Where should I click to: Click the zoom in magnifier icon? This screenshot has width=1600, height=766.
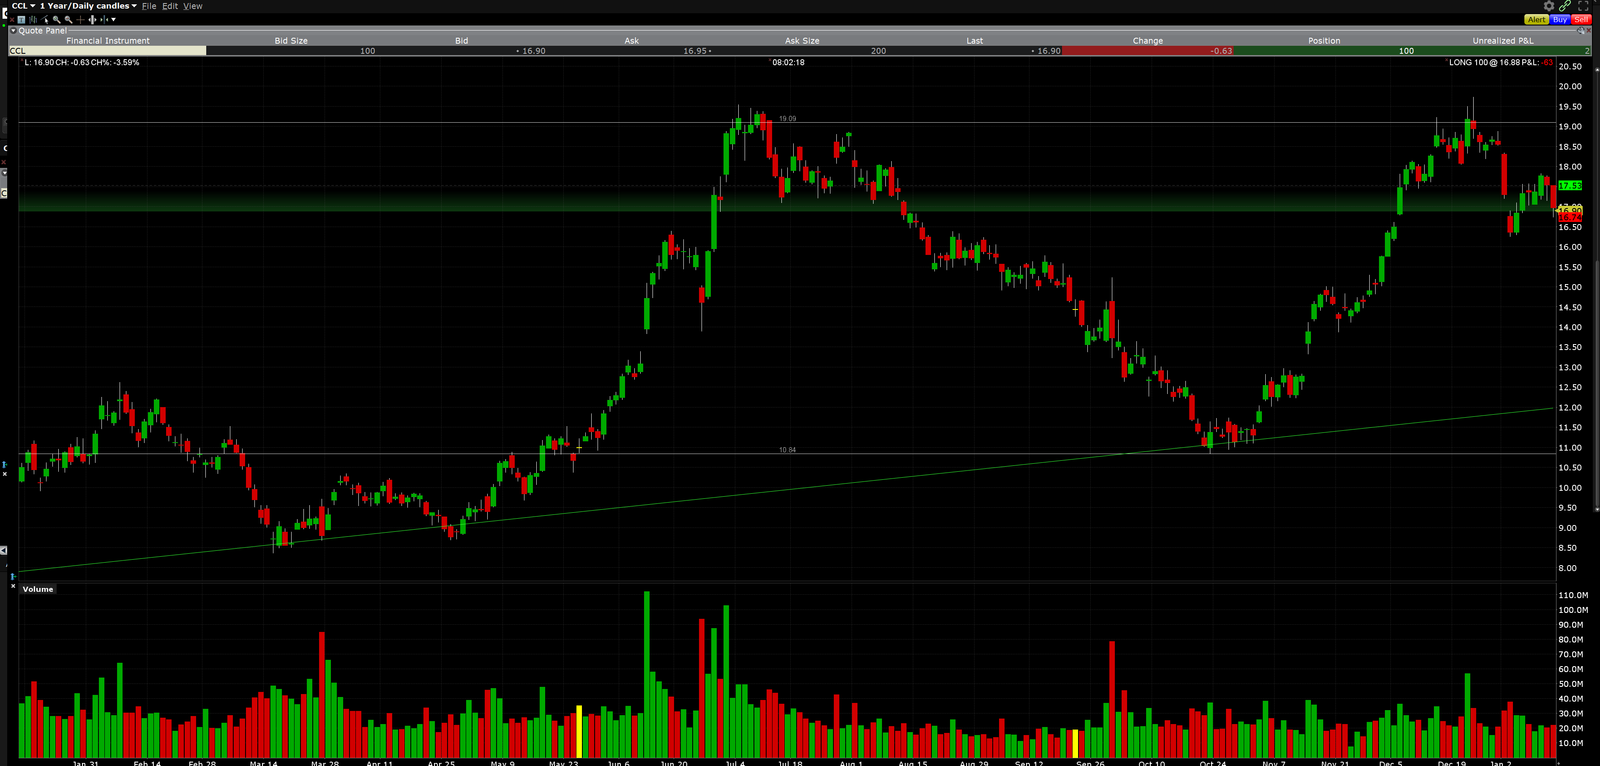pos(57,19)
